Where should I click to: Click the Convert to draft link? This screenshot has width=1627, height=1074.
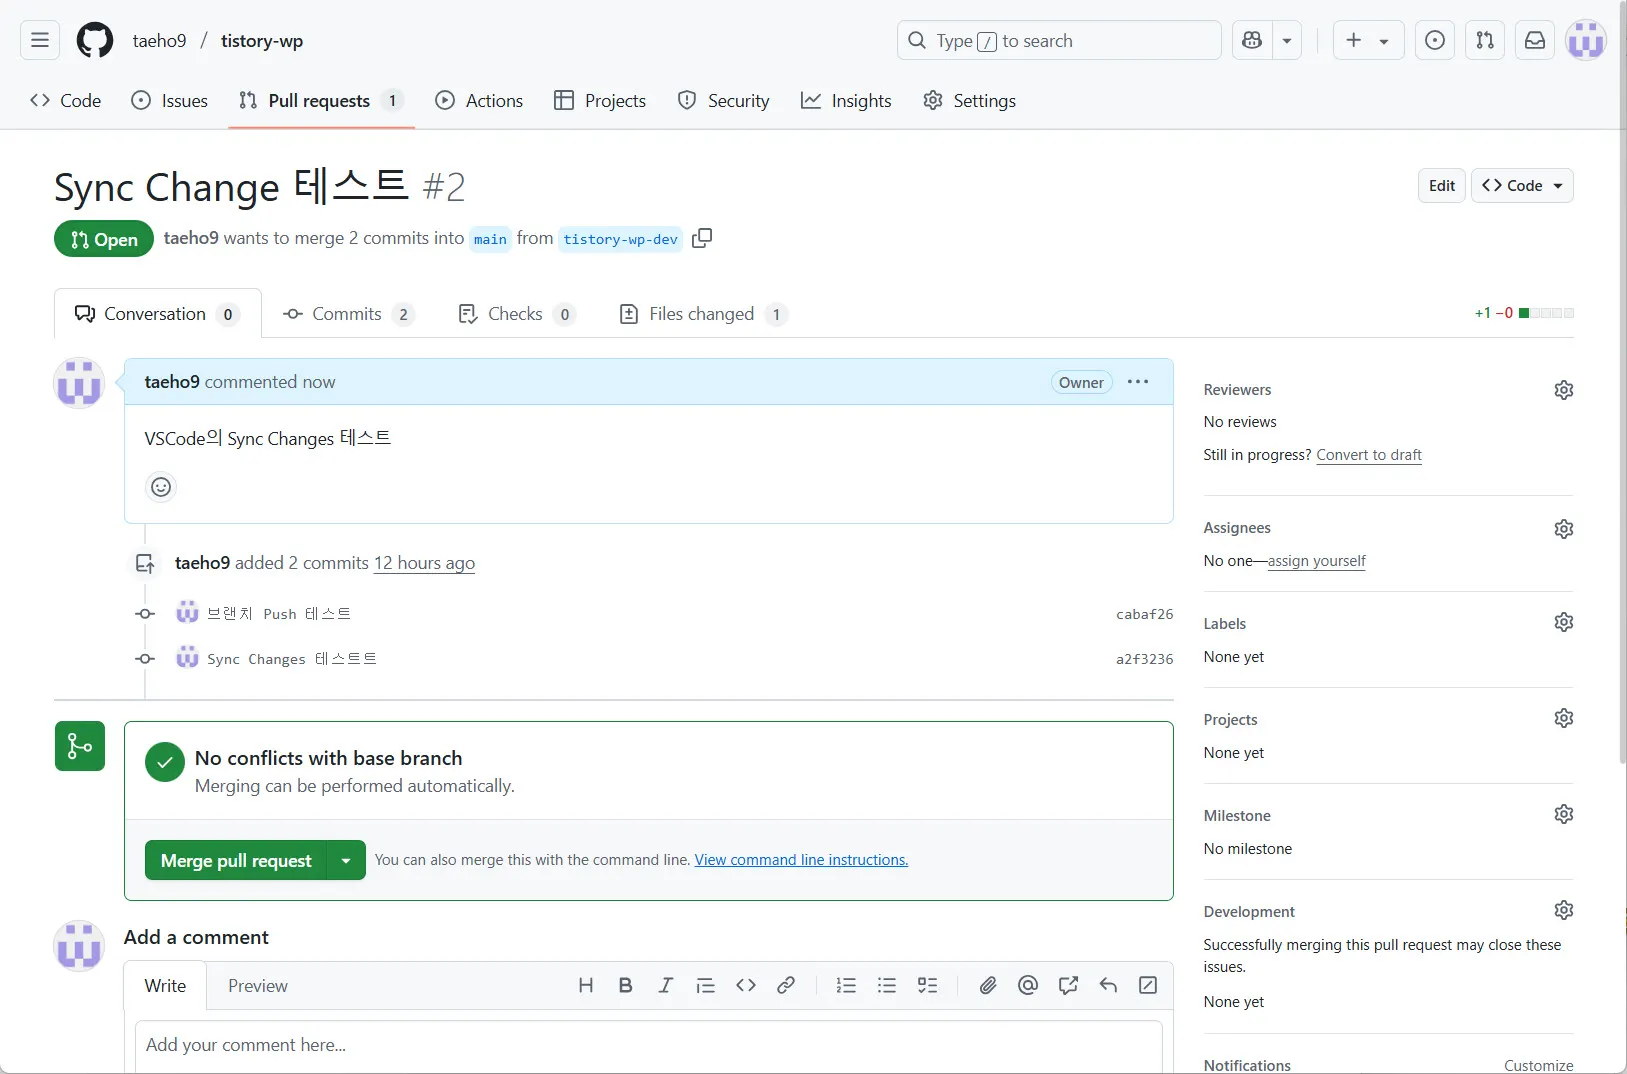click(1369, 455)
